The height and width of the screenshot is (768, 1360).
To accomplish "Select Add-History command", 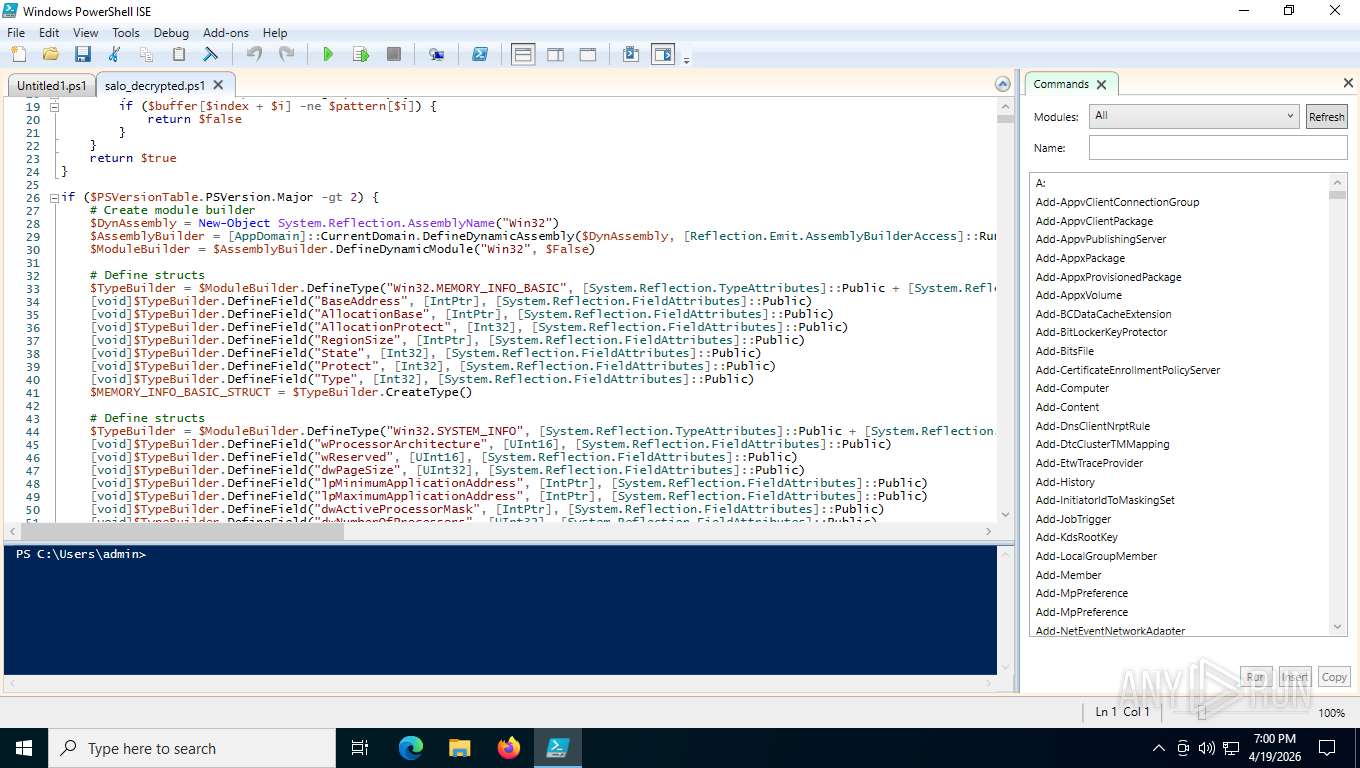I will (1065, 482).
